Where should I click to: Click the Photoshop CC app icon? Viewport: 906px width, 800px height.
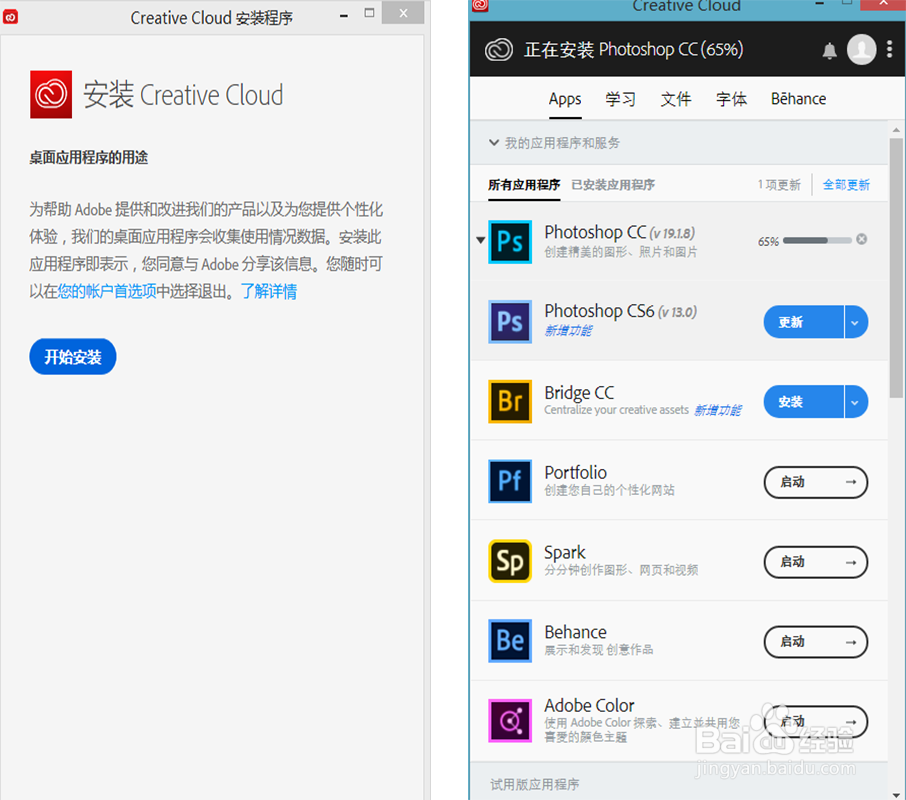510,242
